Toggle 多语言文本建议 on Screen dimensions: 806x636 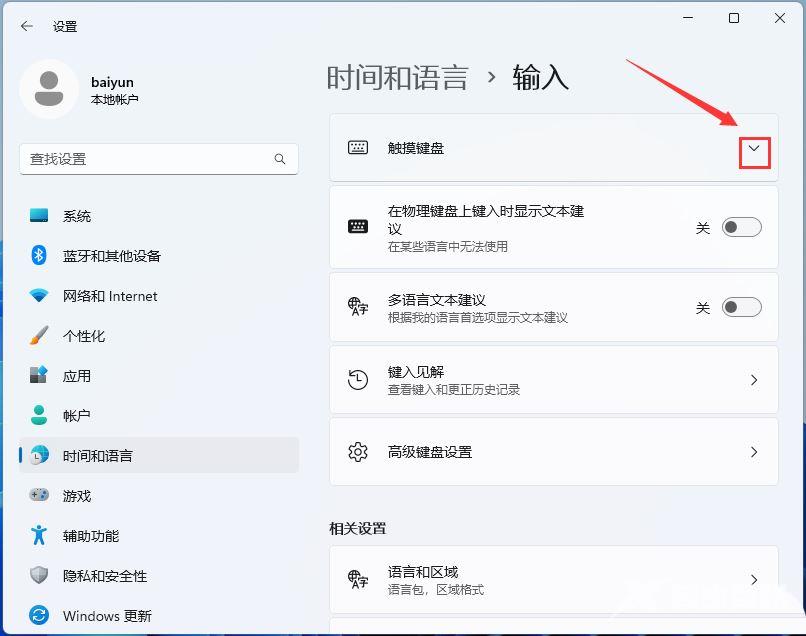click(741, 308)
